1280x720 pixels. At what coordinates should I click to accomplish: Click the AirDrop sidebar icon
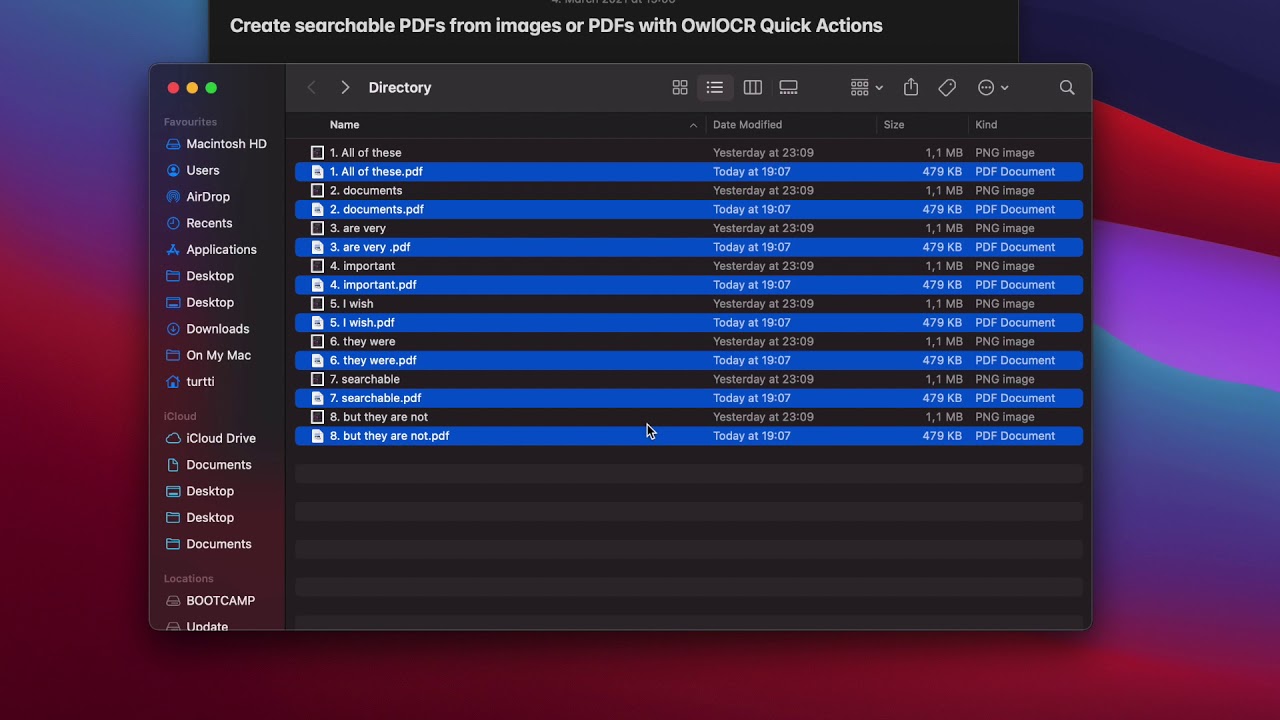tap(173, 197)
